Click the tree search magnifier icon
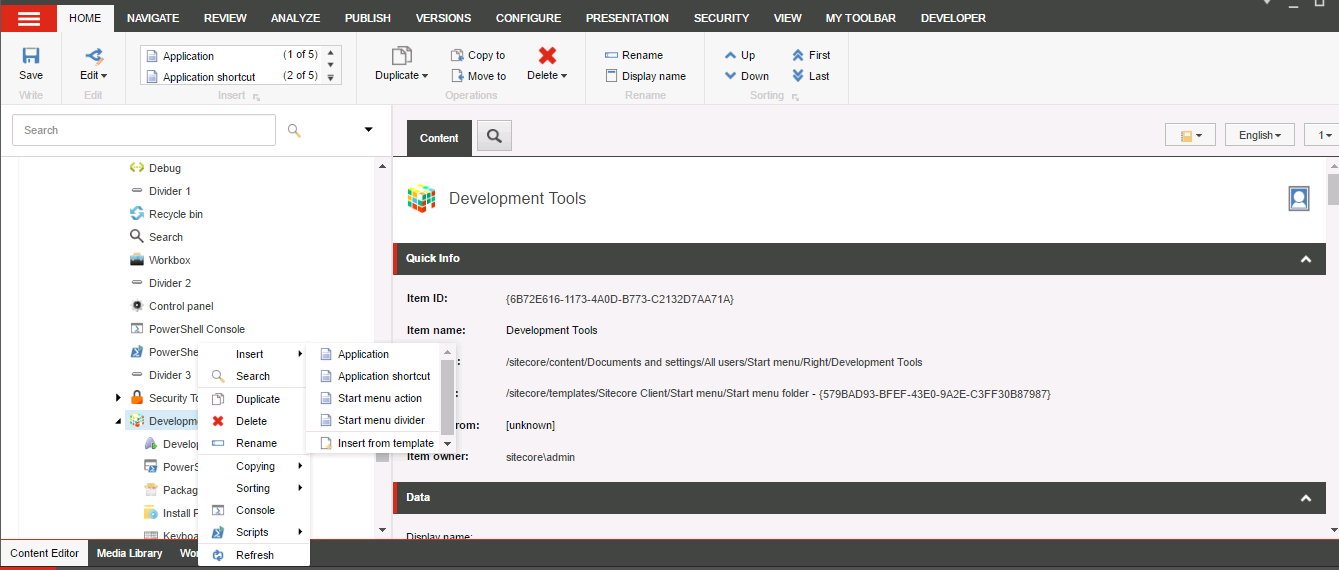The width and height of the screenshot is (1339, 570). point(294,130)
